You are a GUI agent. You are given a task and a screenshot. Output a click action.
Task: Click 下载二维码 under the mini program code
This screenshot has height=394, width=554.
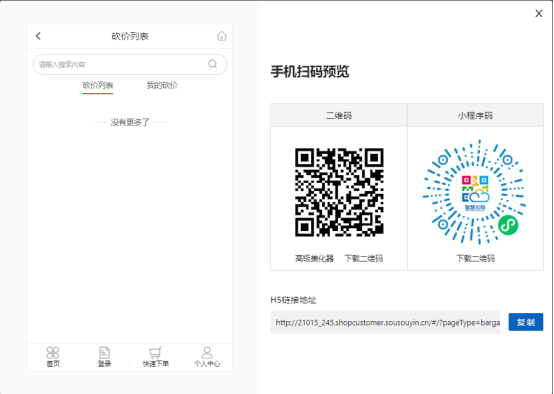click(475, 258)
